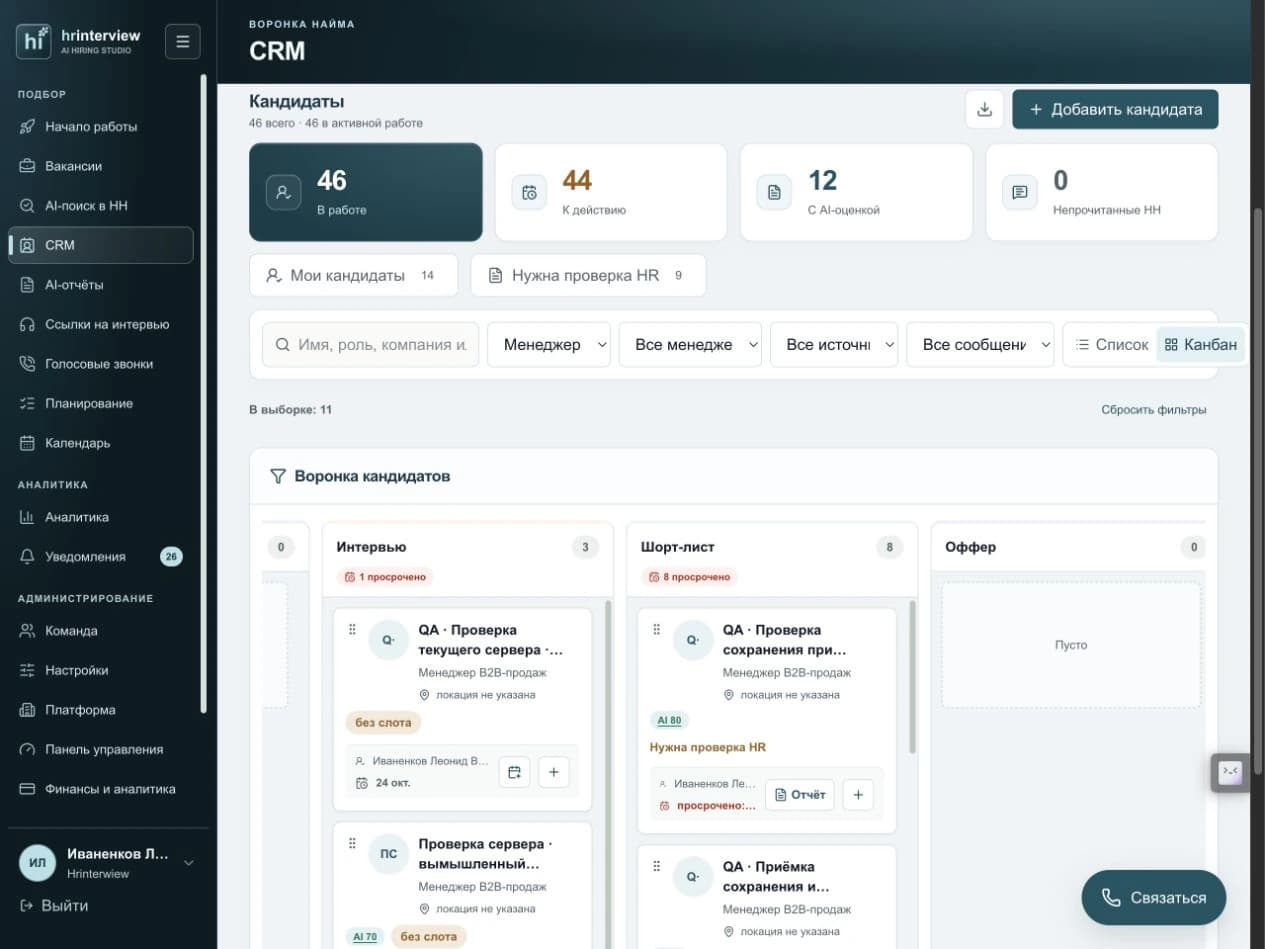The image size is (1265, 949).
Task: Toggle Нужна проверка HR filter chip
Action: coord(588,275)
